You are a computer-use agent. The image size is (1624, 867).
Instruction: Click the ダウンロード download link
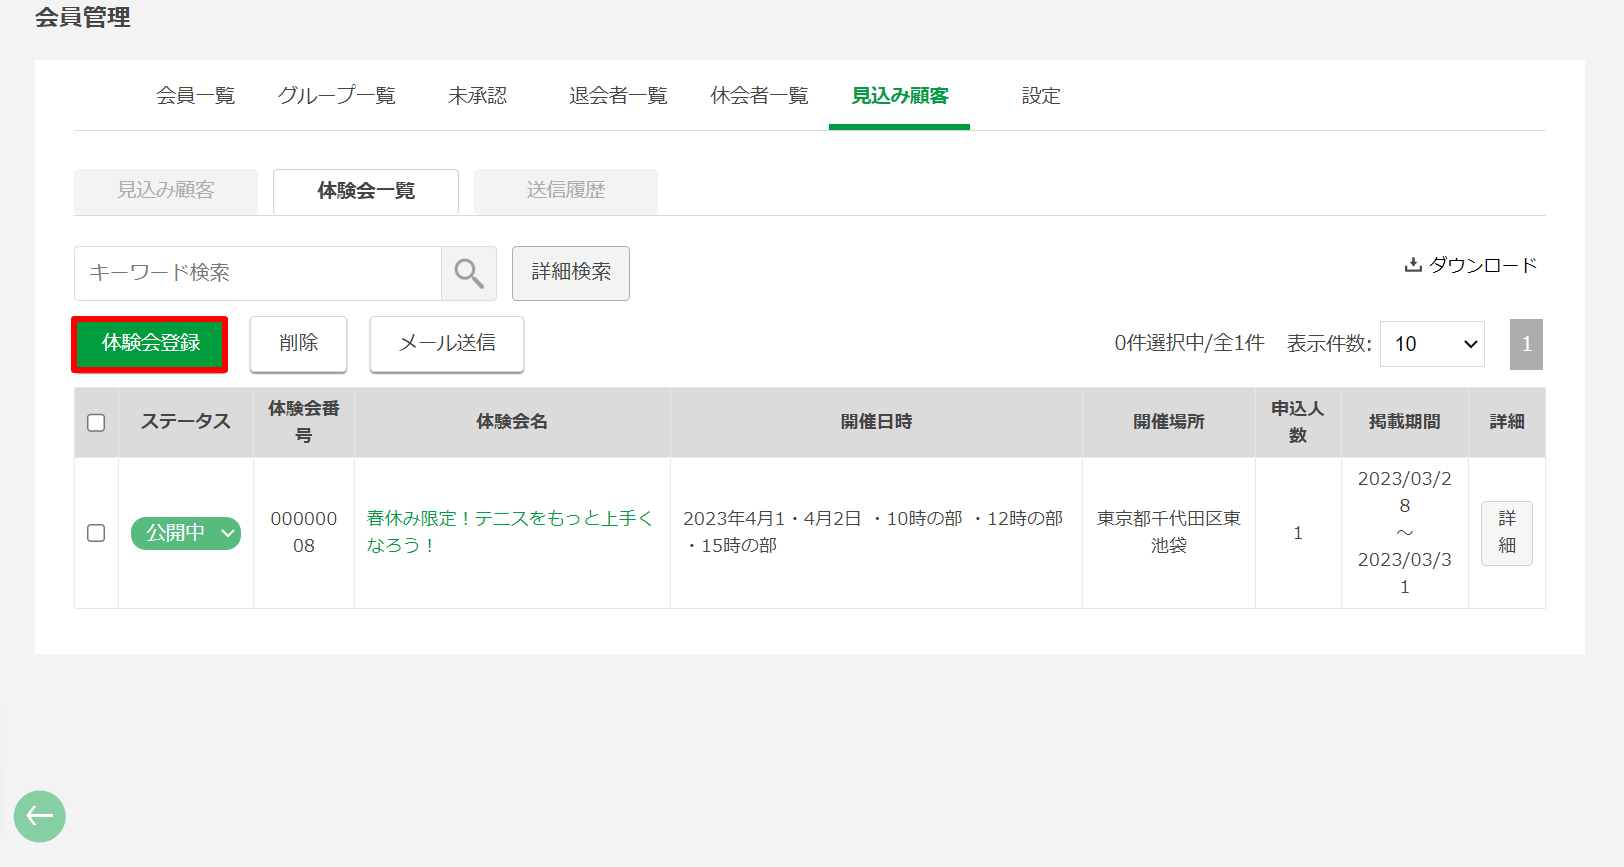coord(1470,265)
